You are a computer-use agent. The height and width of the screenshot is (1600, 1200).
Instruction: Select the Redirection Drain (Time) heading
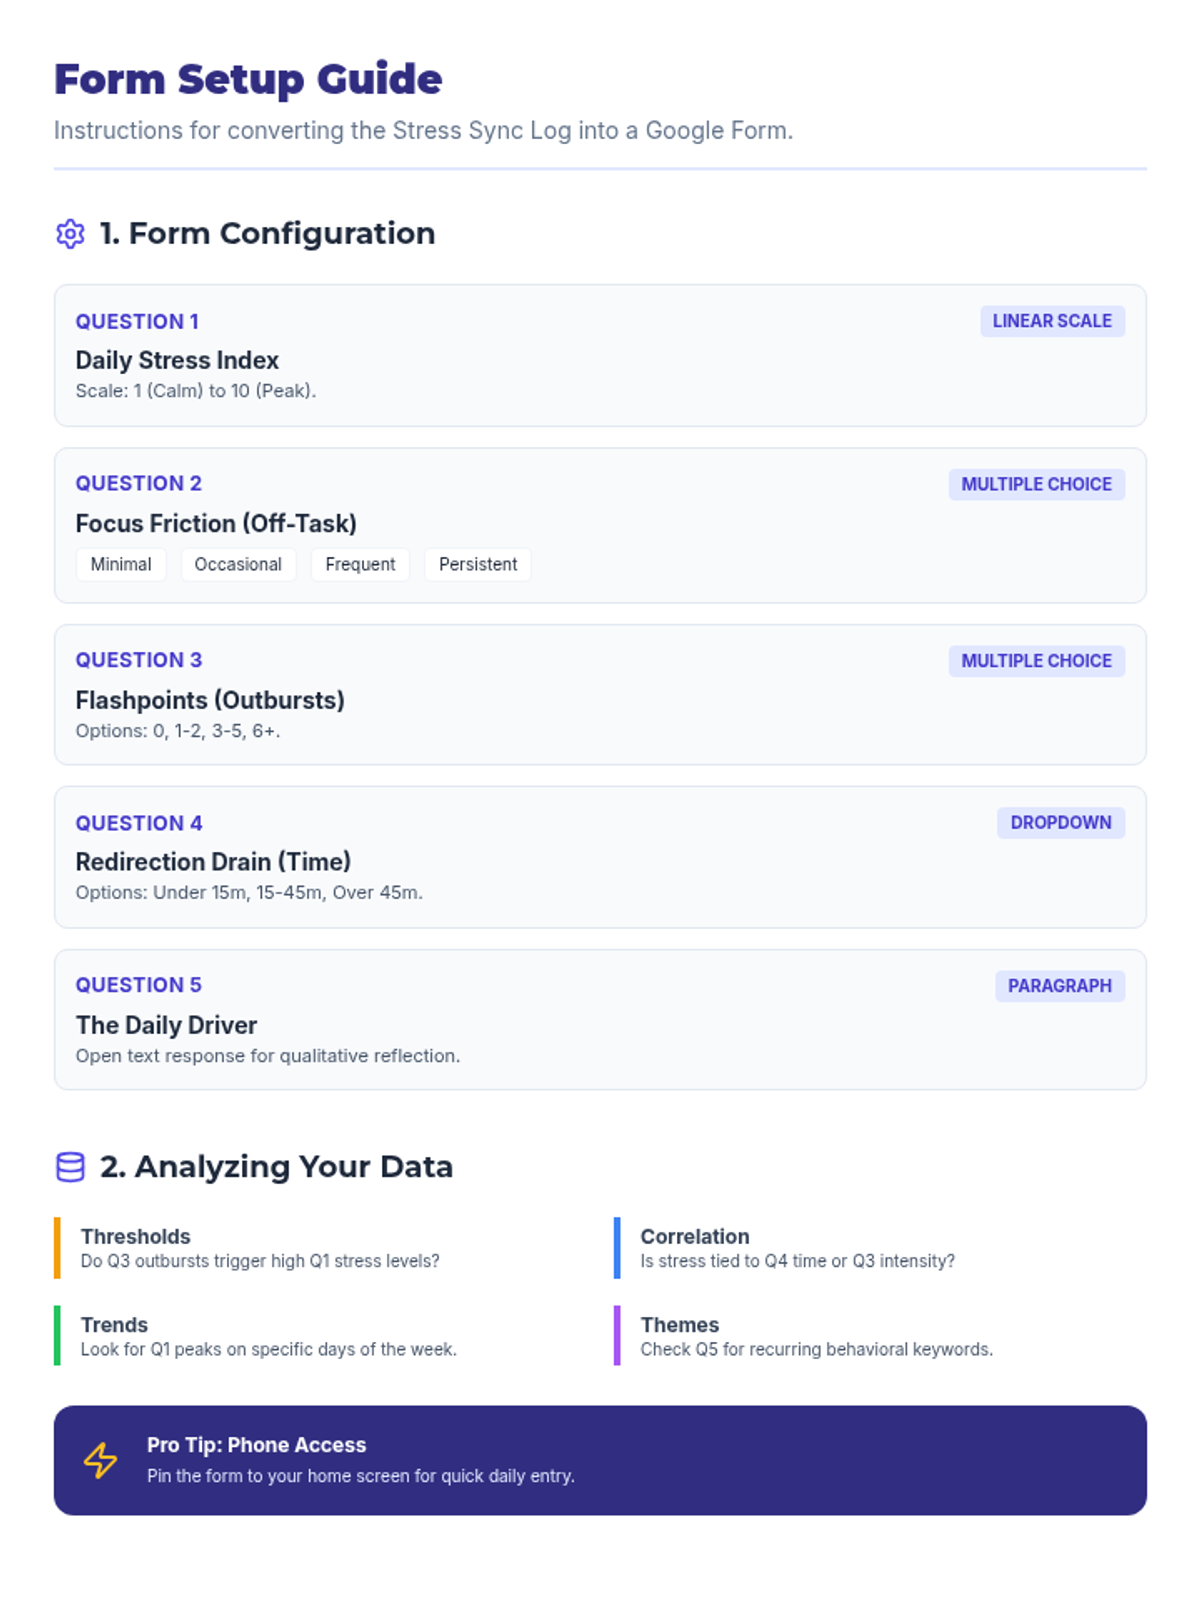point(213,862)
